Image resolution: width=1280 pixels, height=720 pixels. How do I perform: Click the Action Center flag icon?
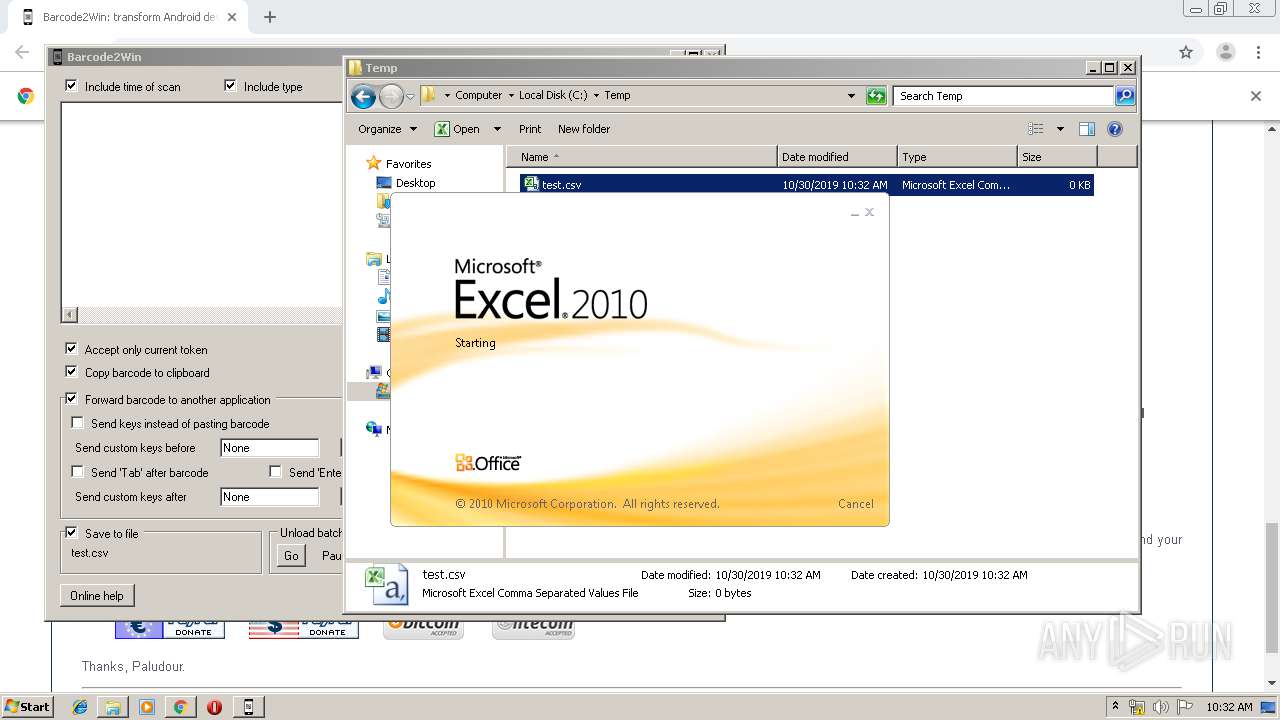pos(1185,707)
